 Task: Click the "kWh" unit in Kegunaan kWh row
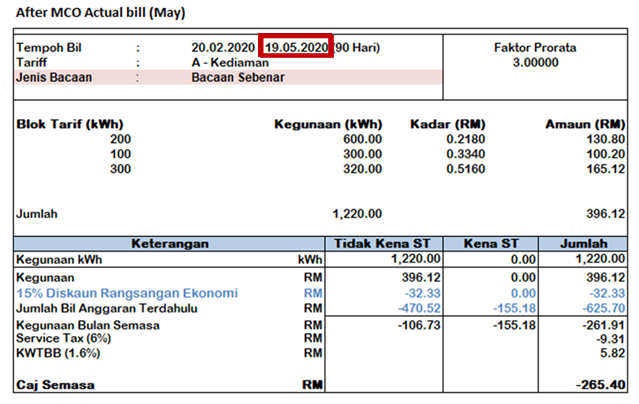tap(310, 260)
